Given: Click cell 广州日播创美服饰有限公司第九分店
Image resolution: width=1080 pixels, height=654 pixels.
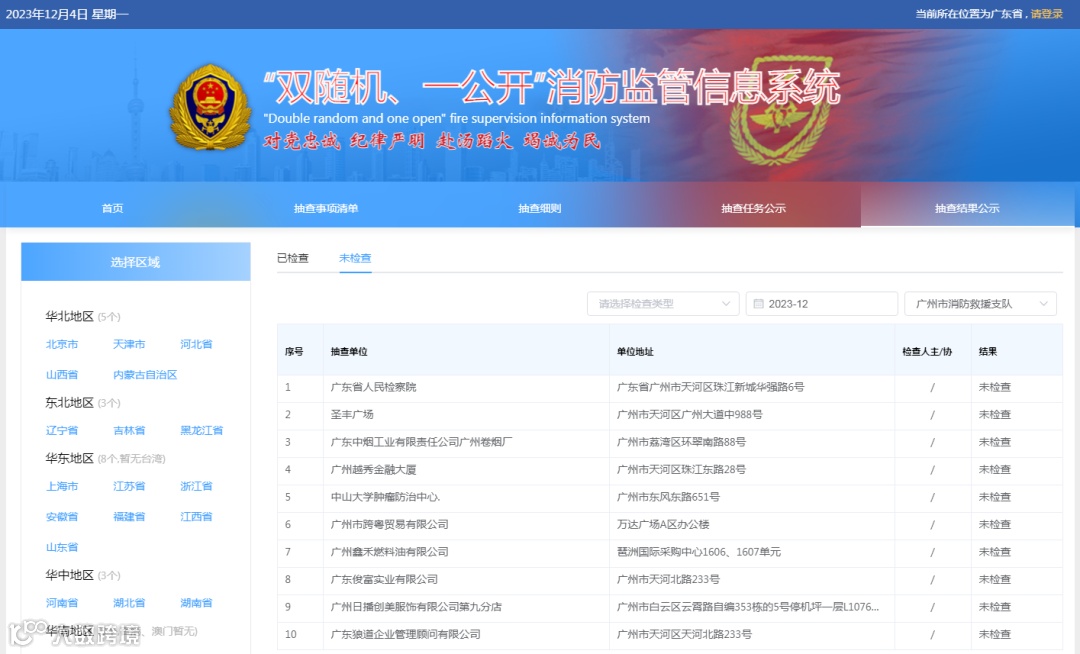Looking at the screenshot, I should pyautogui.click(x=416, y=607).
